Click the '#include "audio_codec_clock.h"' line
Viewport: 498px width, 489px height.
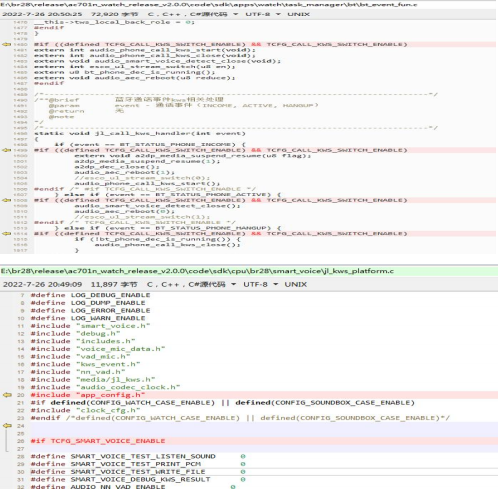tap(105, 387)
